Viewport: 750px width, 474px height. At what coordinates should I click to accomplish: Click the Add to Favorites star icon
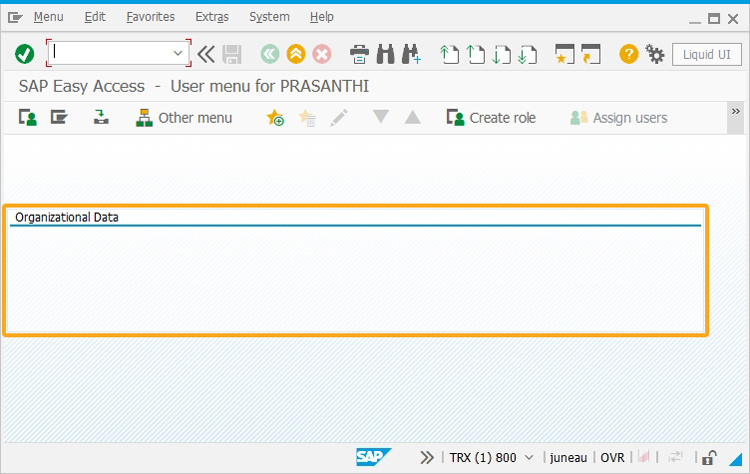click(275, 118)
